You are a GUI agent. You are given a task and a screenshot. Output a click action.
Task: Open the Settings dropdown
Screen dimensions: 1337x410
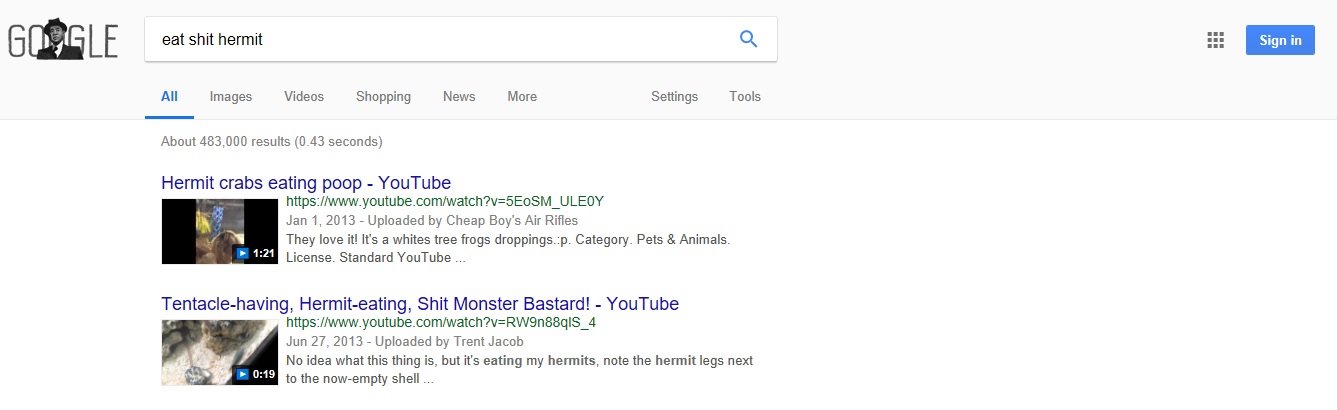(x=674, y=97)
